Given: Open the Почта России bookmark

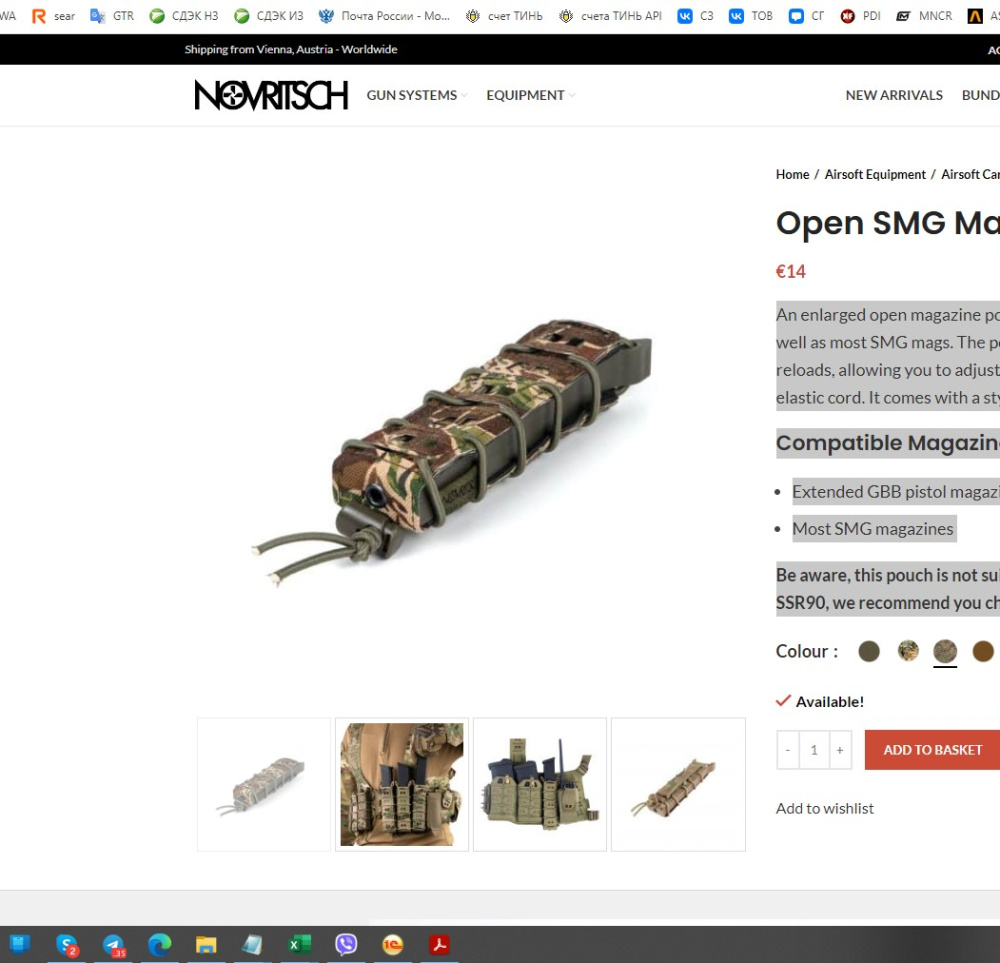Looking at the screenshot, I should click(x=385, y=16).
